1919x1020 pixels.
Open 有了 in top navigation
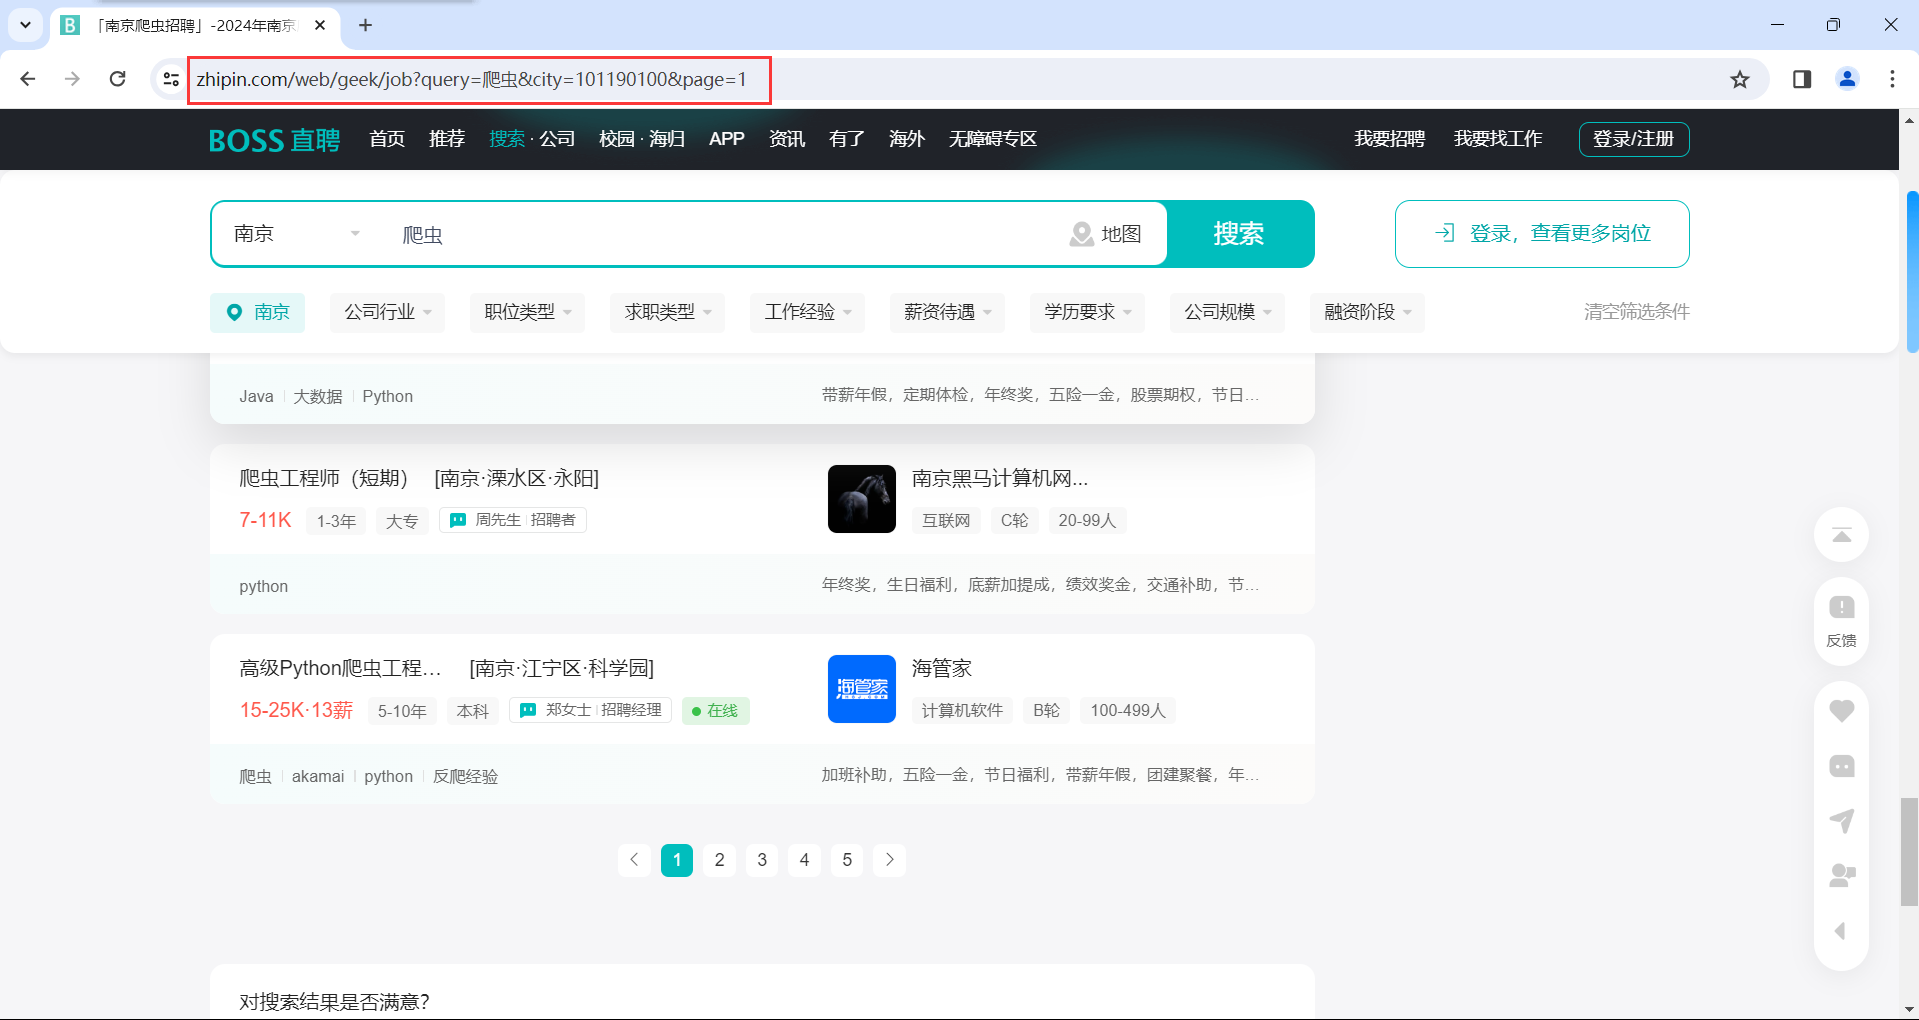coord(847,139)
